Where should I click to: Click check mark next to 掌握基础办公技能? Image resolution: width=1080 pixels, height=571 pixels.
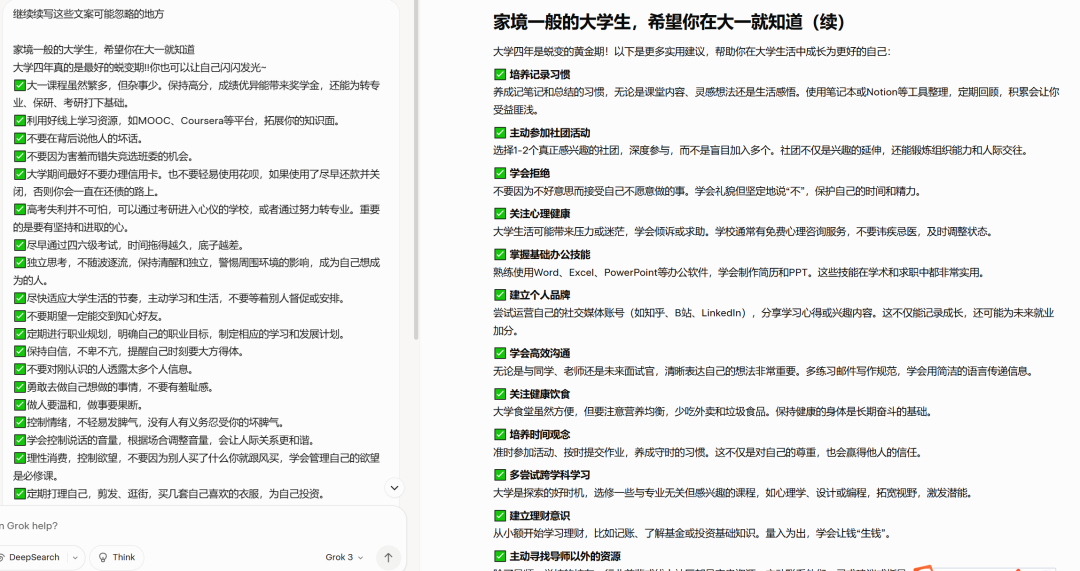point(500,254)
